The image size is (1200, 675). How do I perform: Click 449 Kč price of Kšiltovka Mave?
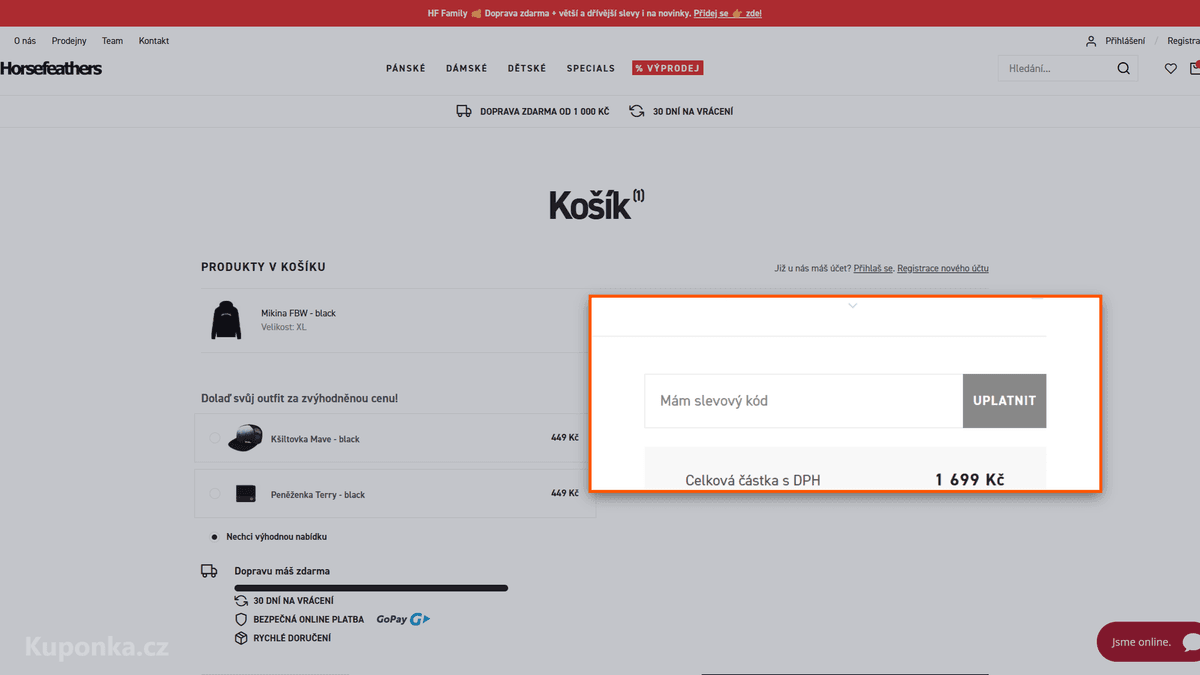click(x=564, y=438)
